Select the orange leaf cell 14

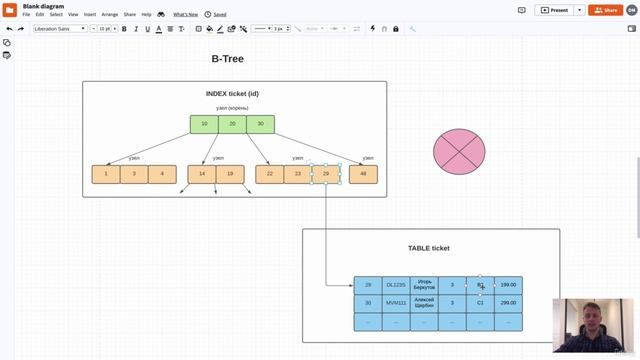tap(202, 174)
